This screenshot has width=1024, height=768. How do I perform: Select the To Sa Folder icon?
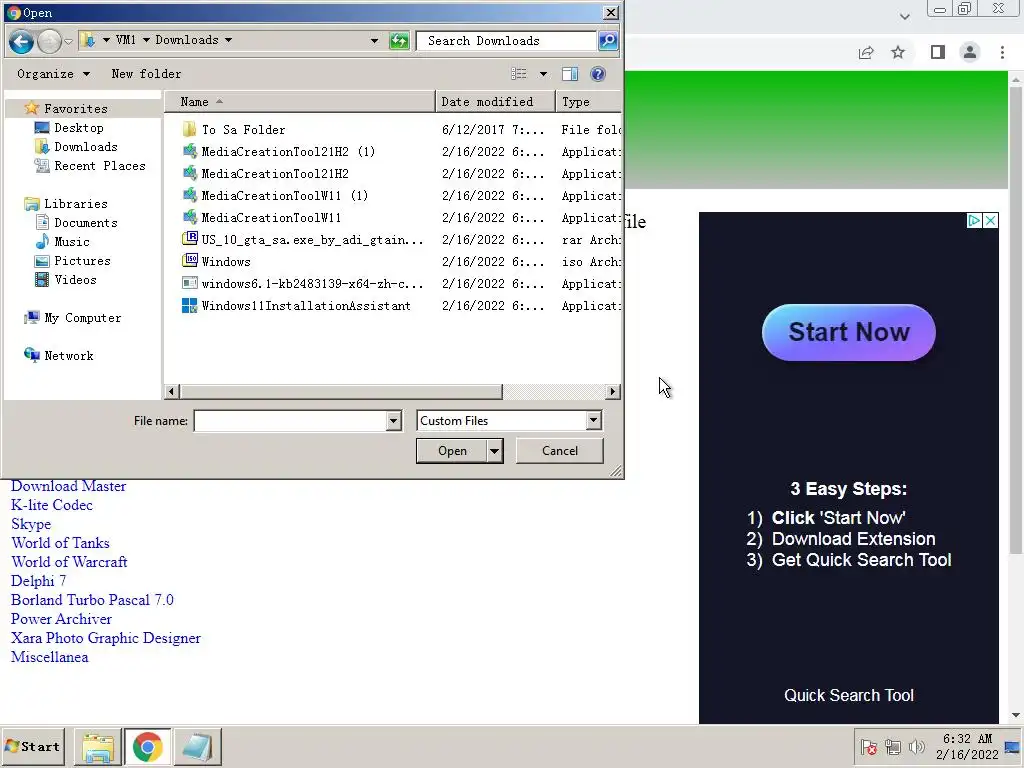(x=189, y=129)
